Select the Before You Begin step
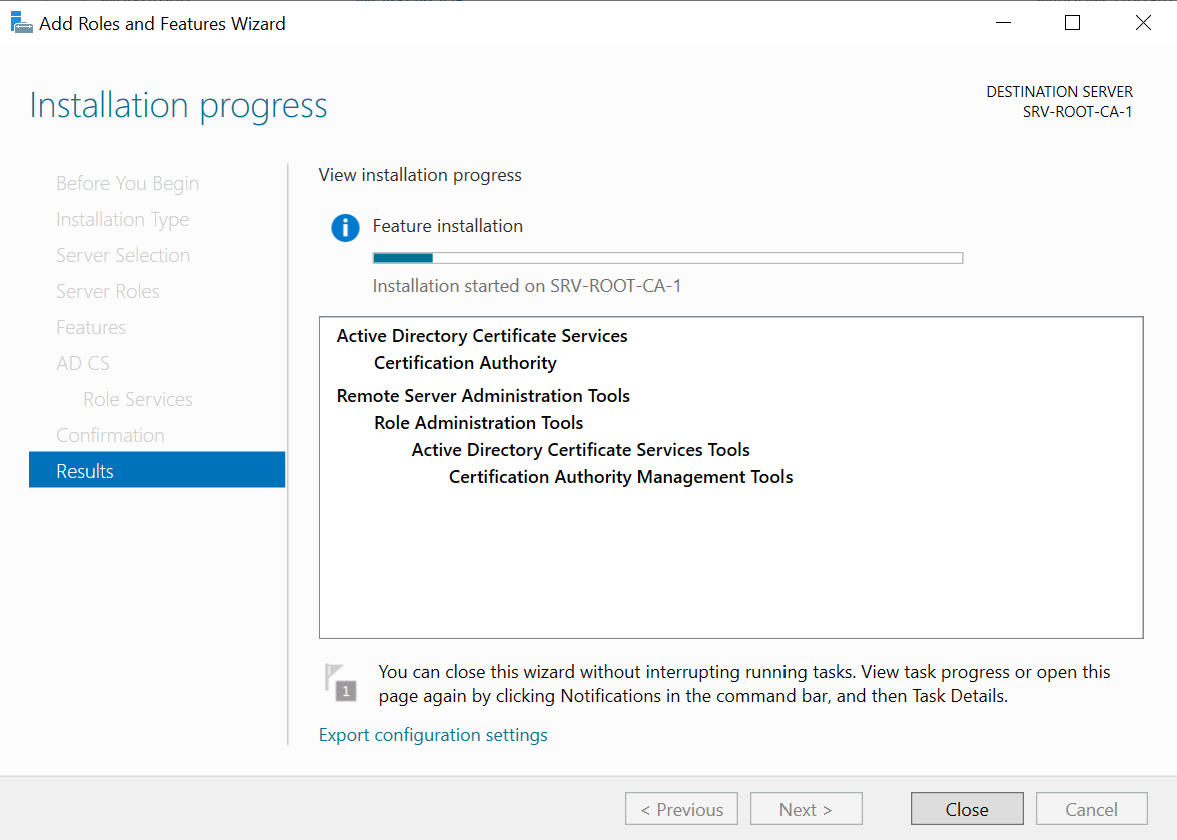Image resolution: width=1177 pixels, height=840 pixels. coord(127,183)
